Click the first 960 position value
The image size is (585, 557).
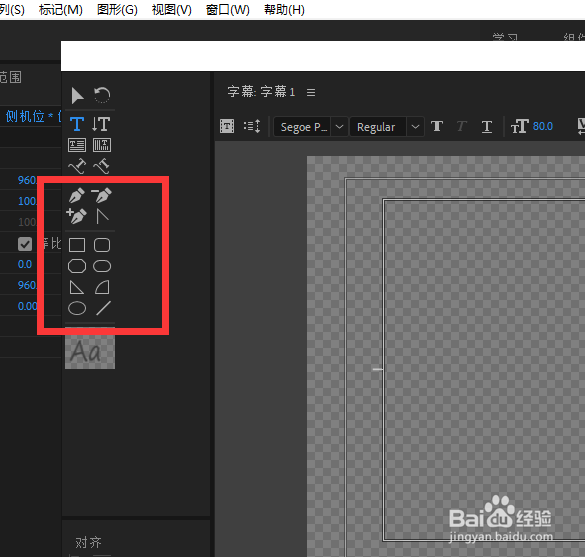coord(27,180)
